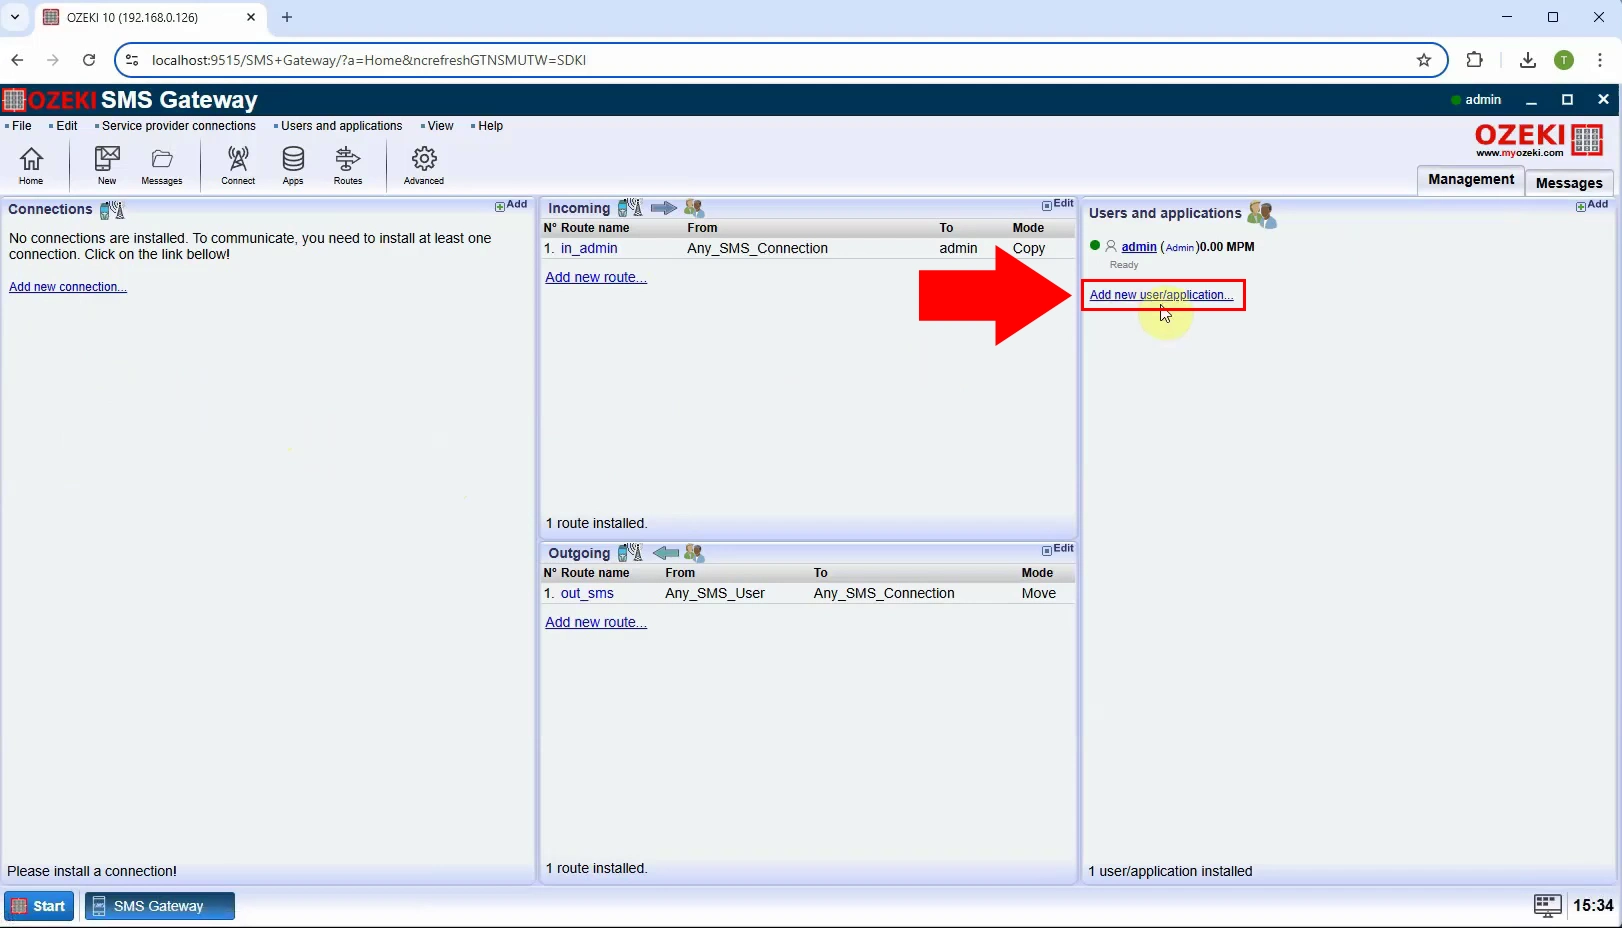Switch to the Messages tab
1622x928 pixels.
pos(1569,183)
